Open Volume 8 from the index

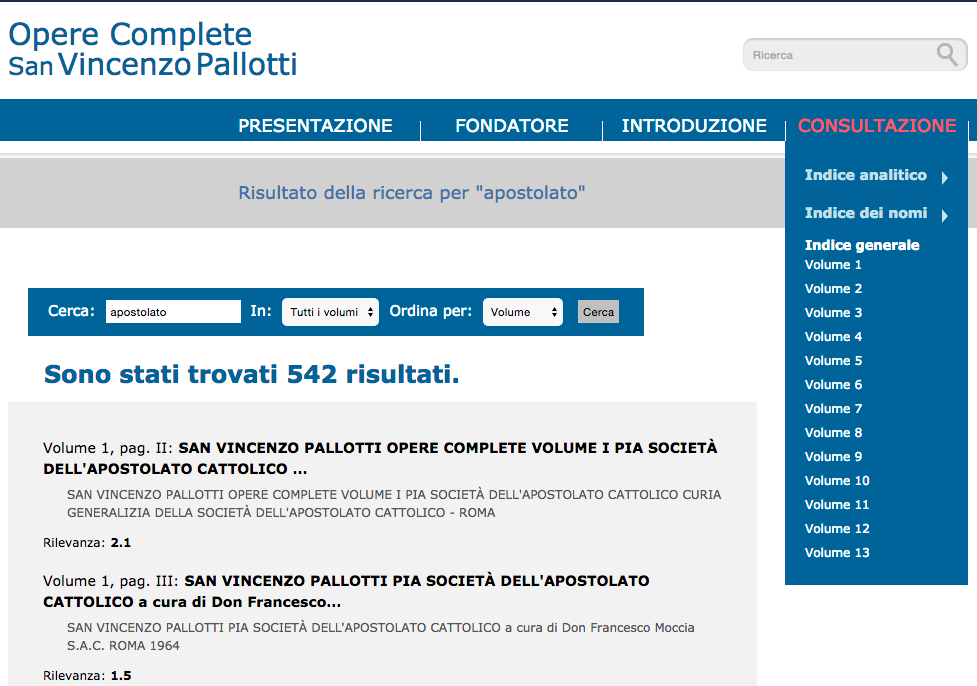pos(833,432)
